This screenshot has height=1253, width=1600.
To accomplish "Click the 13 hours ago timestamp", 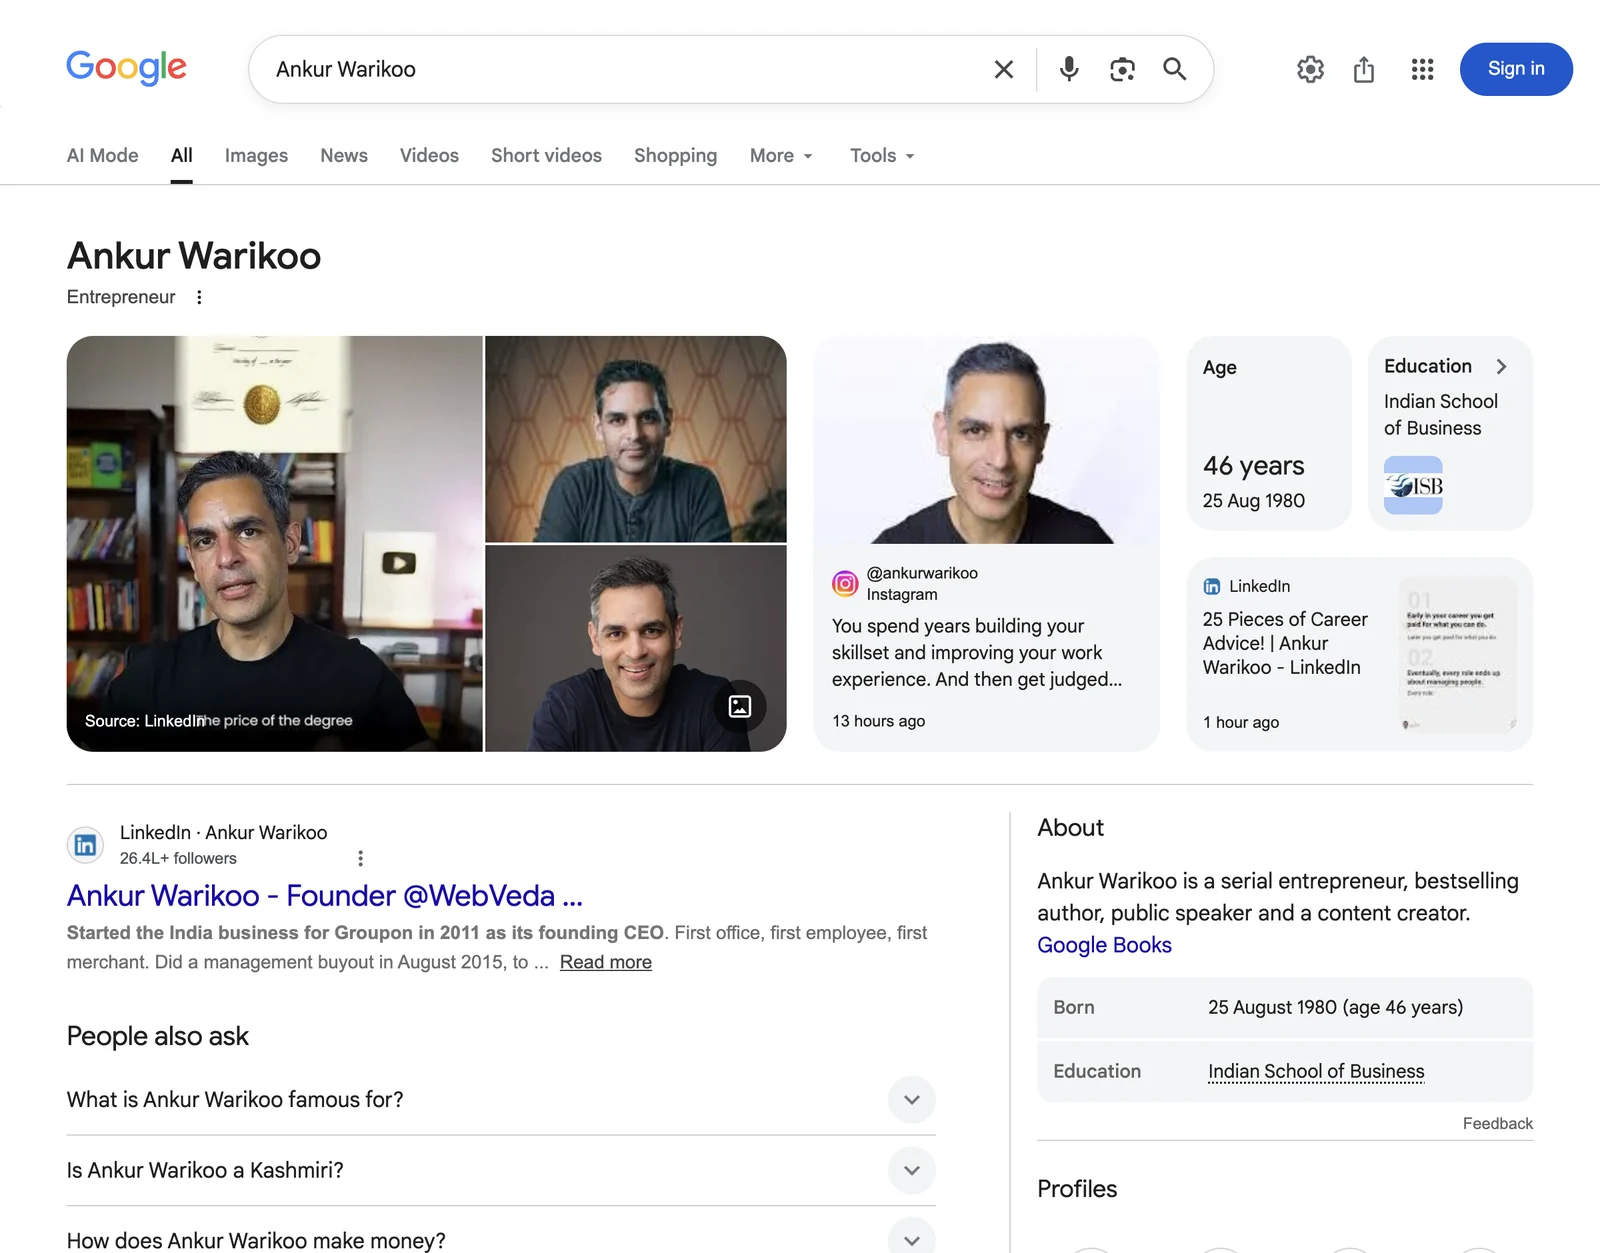I will (878, 721).
